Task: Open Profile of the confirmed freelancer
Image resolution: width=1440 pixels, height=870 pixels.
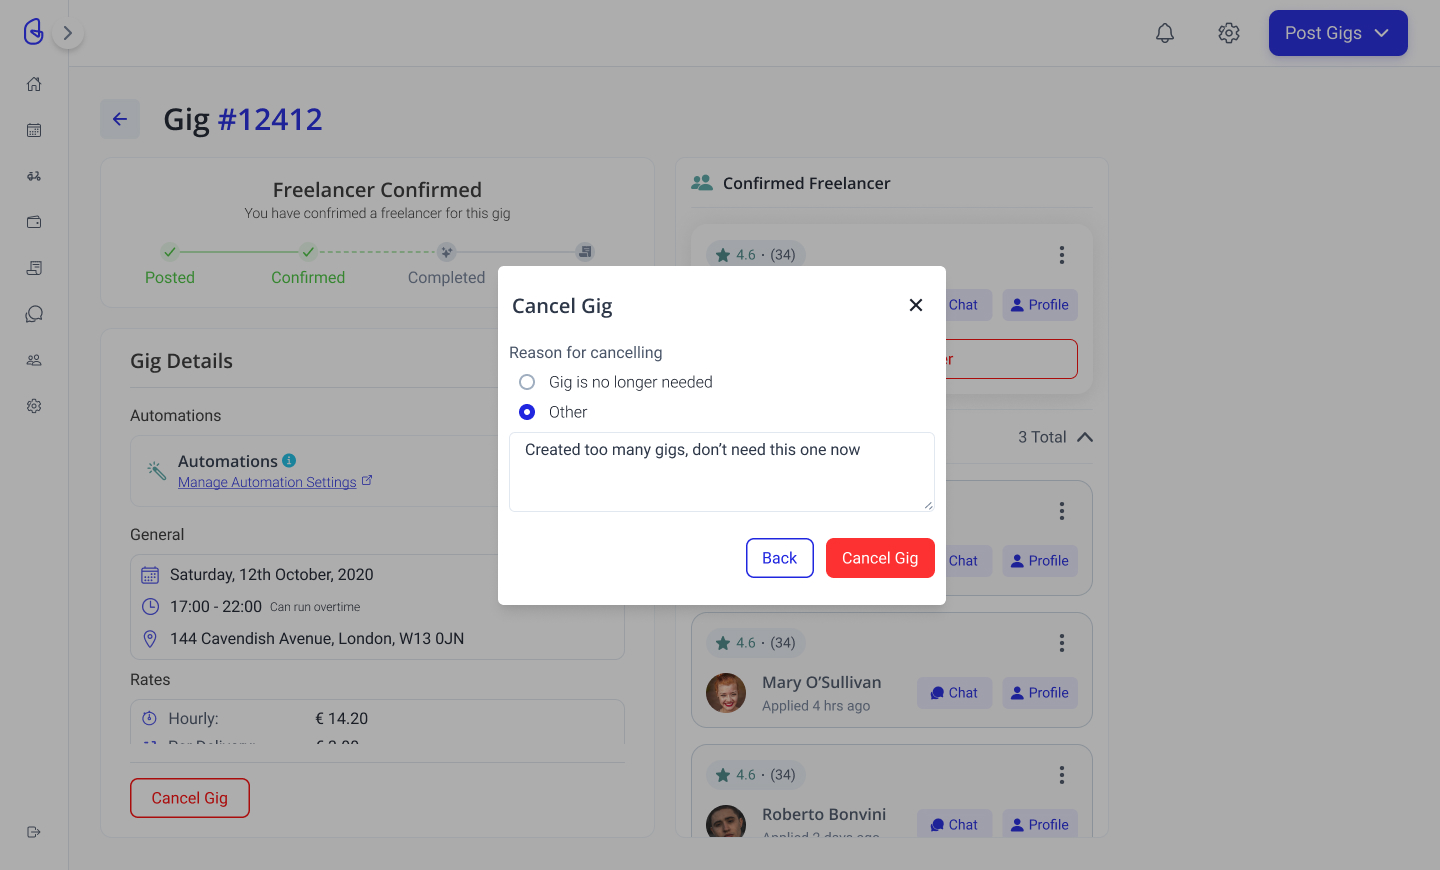Action: pyautogui.click(x=1040, y=305)
